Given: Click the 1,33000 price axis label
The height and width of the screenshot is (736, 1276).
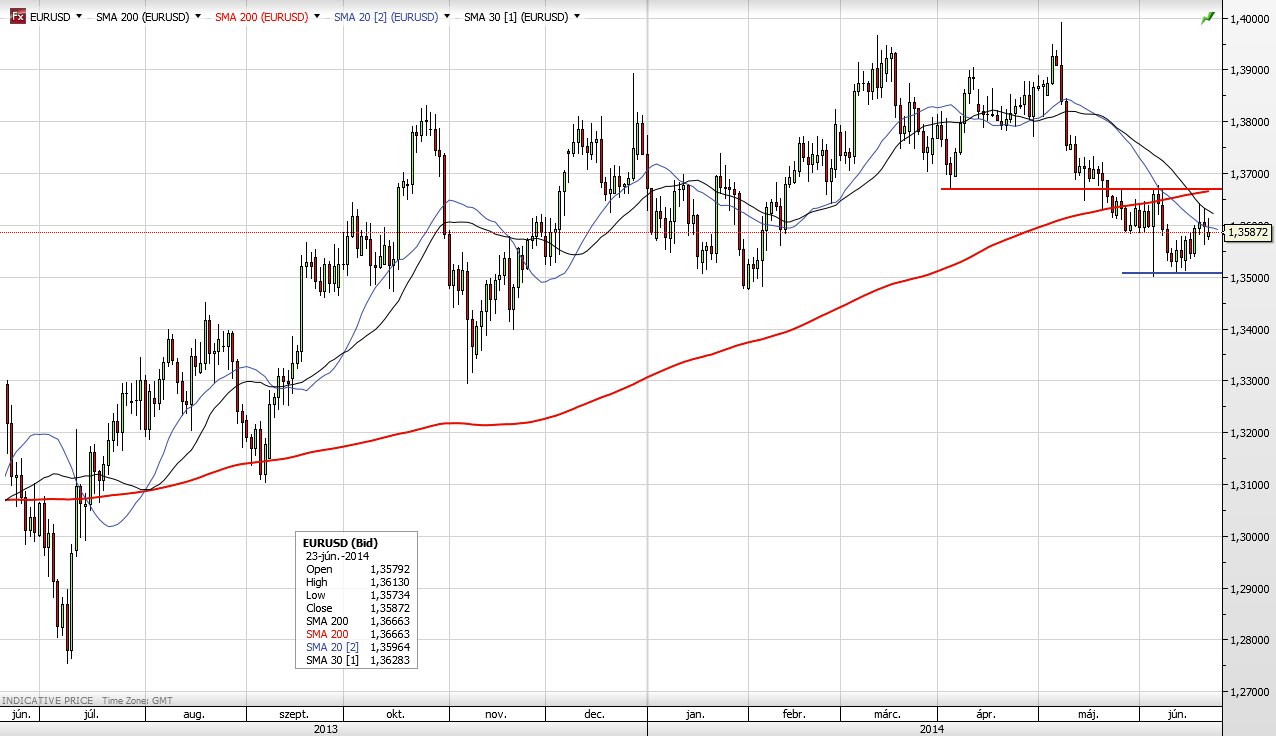Looking at the screenshot, I should (x=1251, y=382).
